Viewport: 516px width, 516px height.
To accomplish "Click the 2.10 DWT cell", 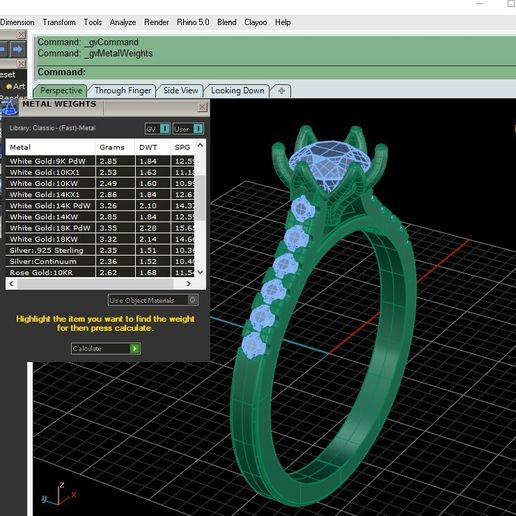I will (x=152, y=206).
